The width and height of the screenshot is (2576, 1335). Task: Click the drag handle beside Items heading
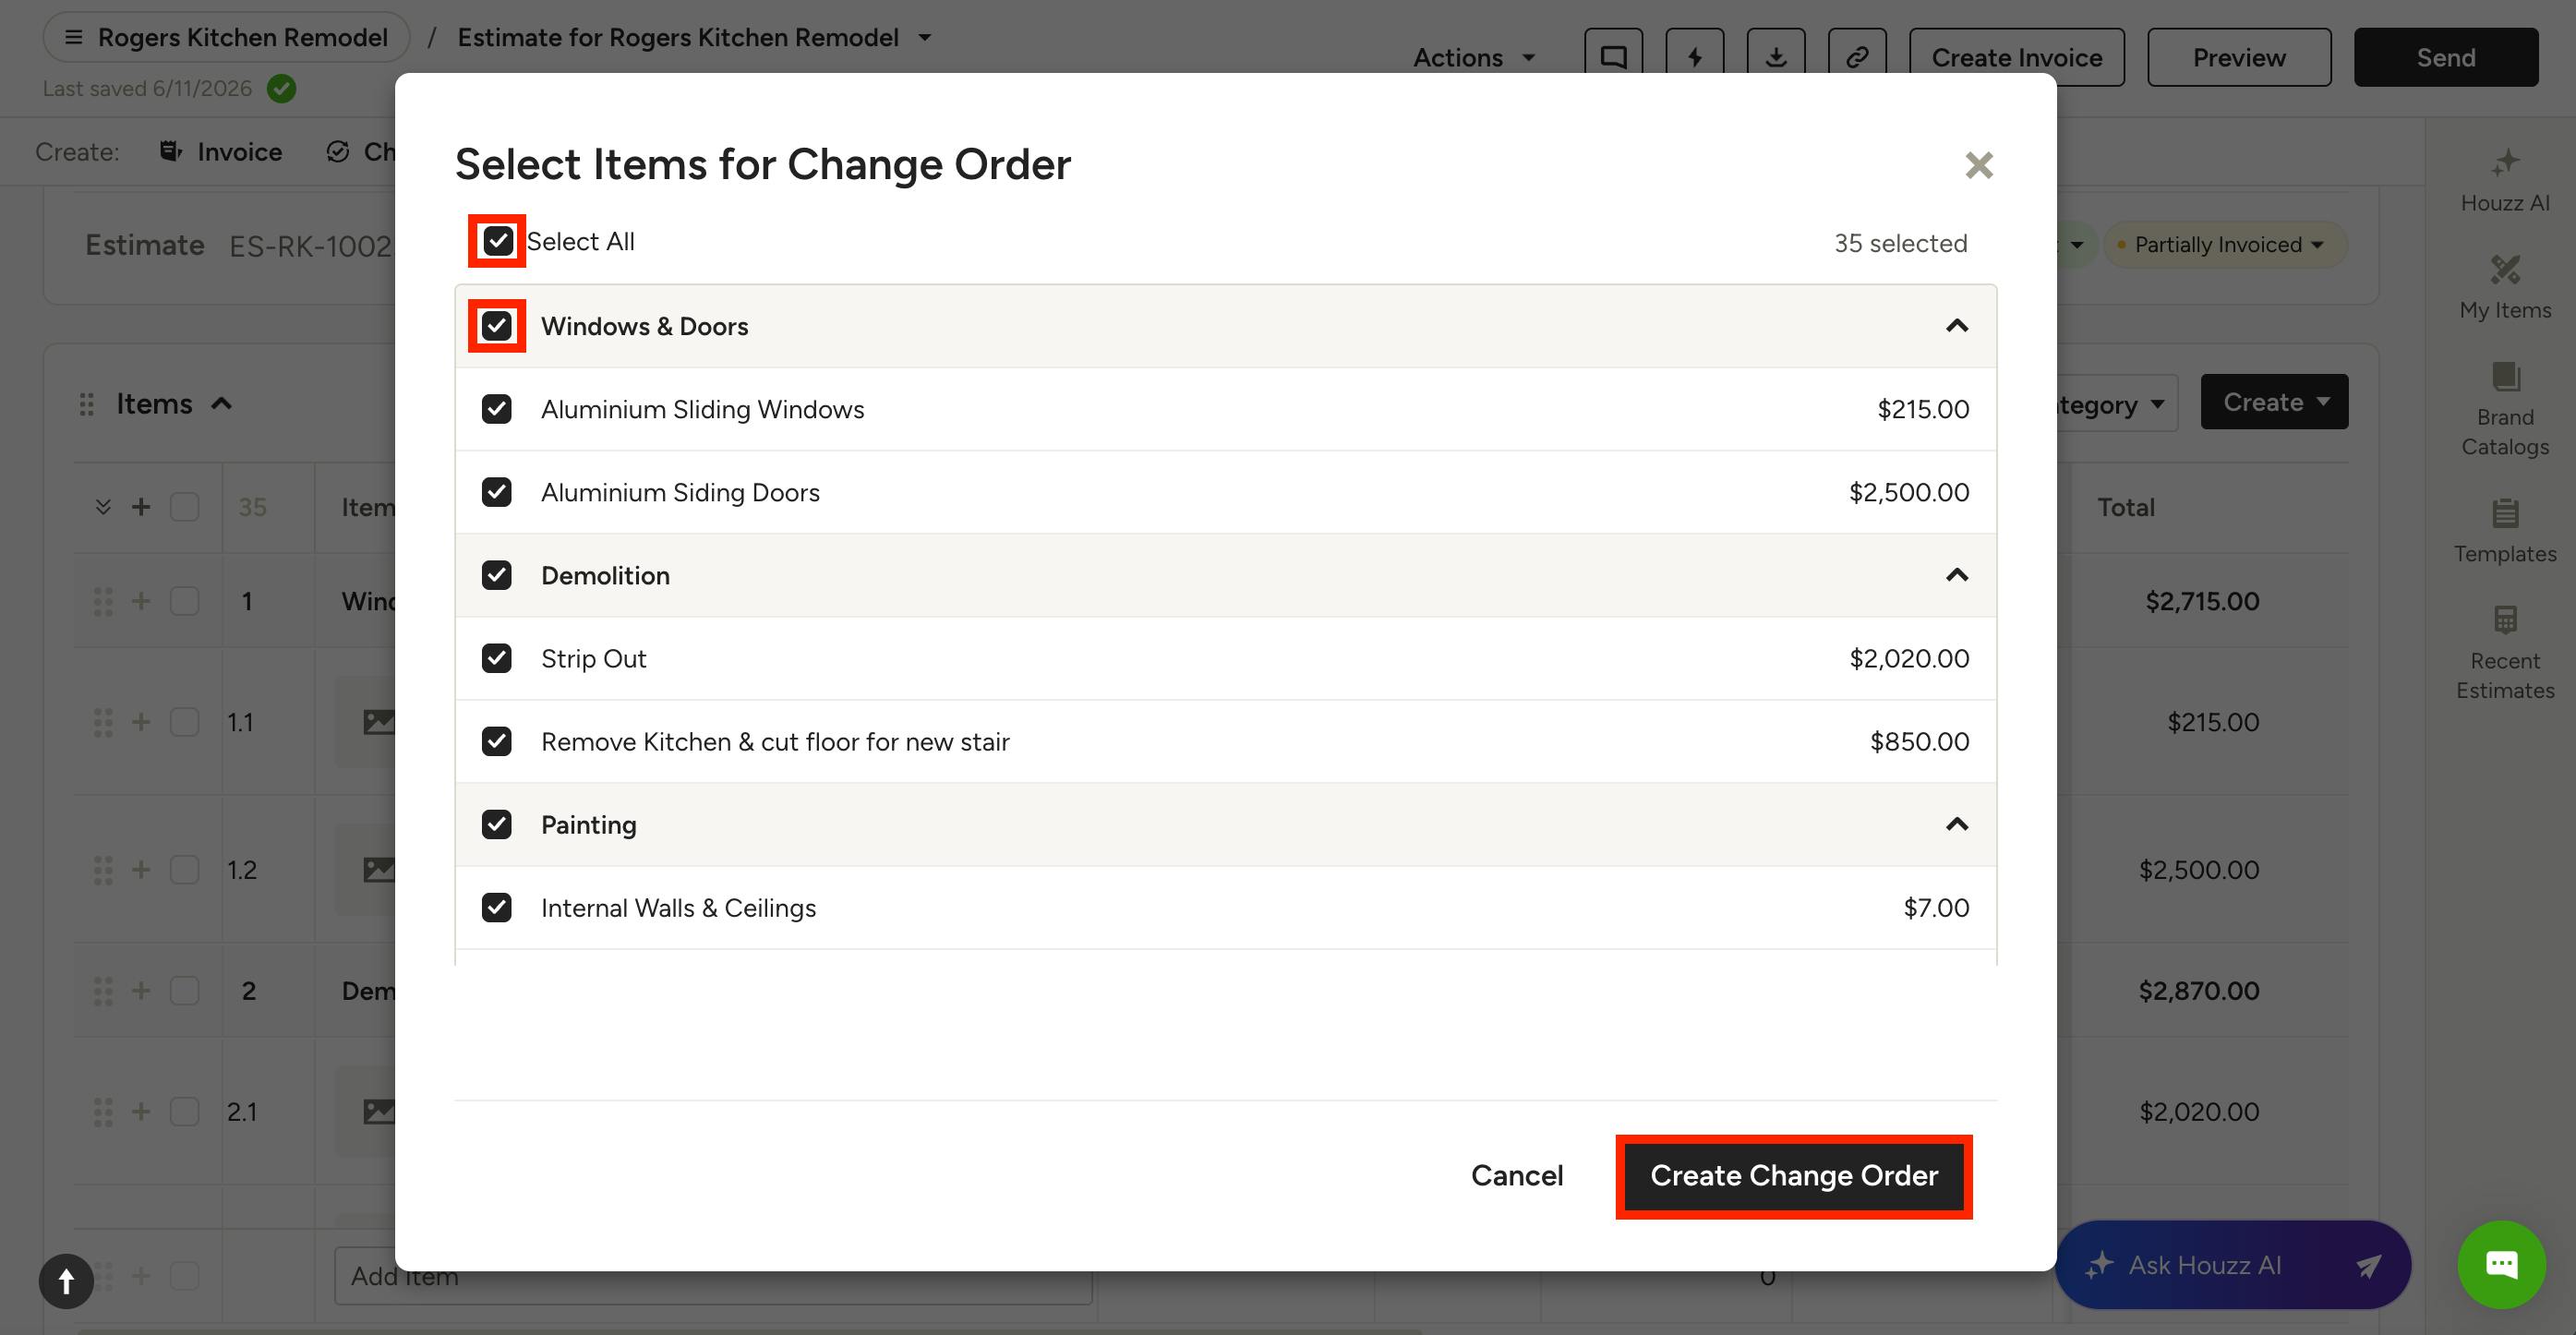[x=87, y=404]
